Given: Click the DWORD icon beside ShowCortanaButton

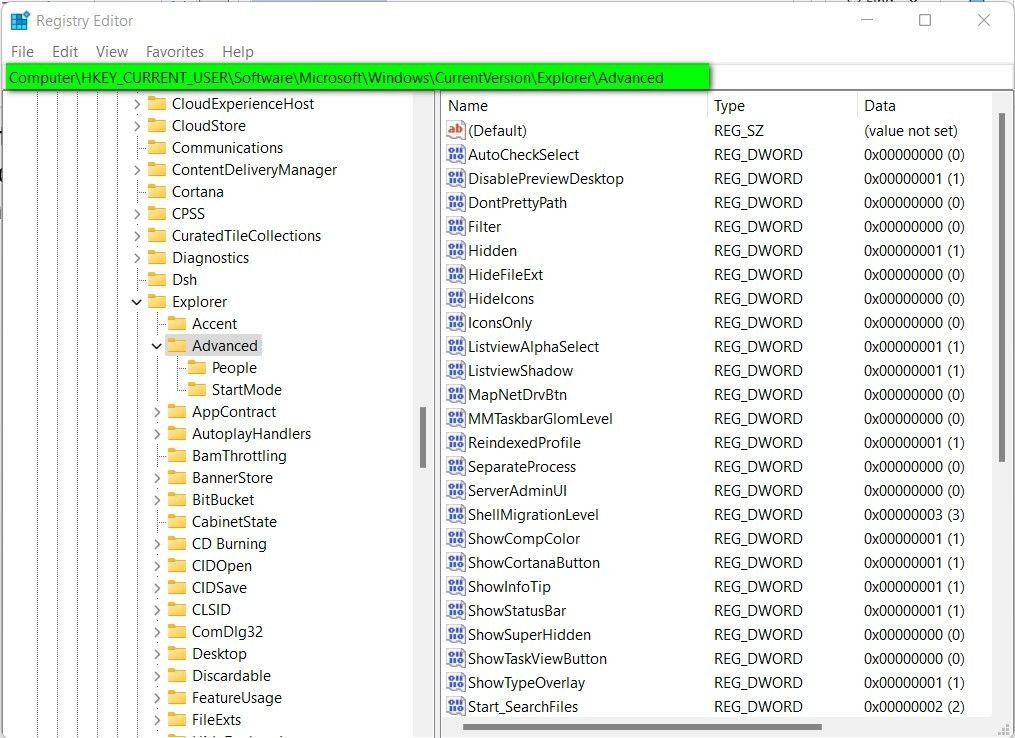Looking at the screenshot, I should (456, 562).
